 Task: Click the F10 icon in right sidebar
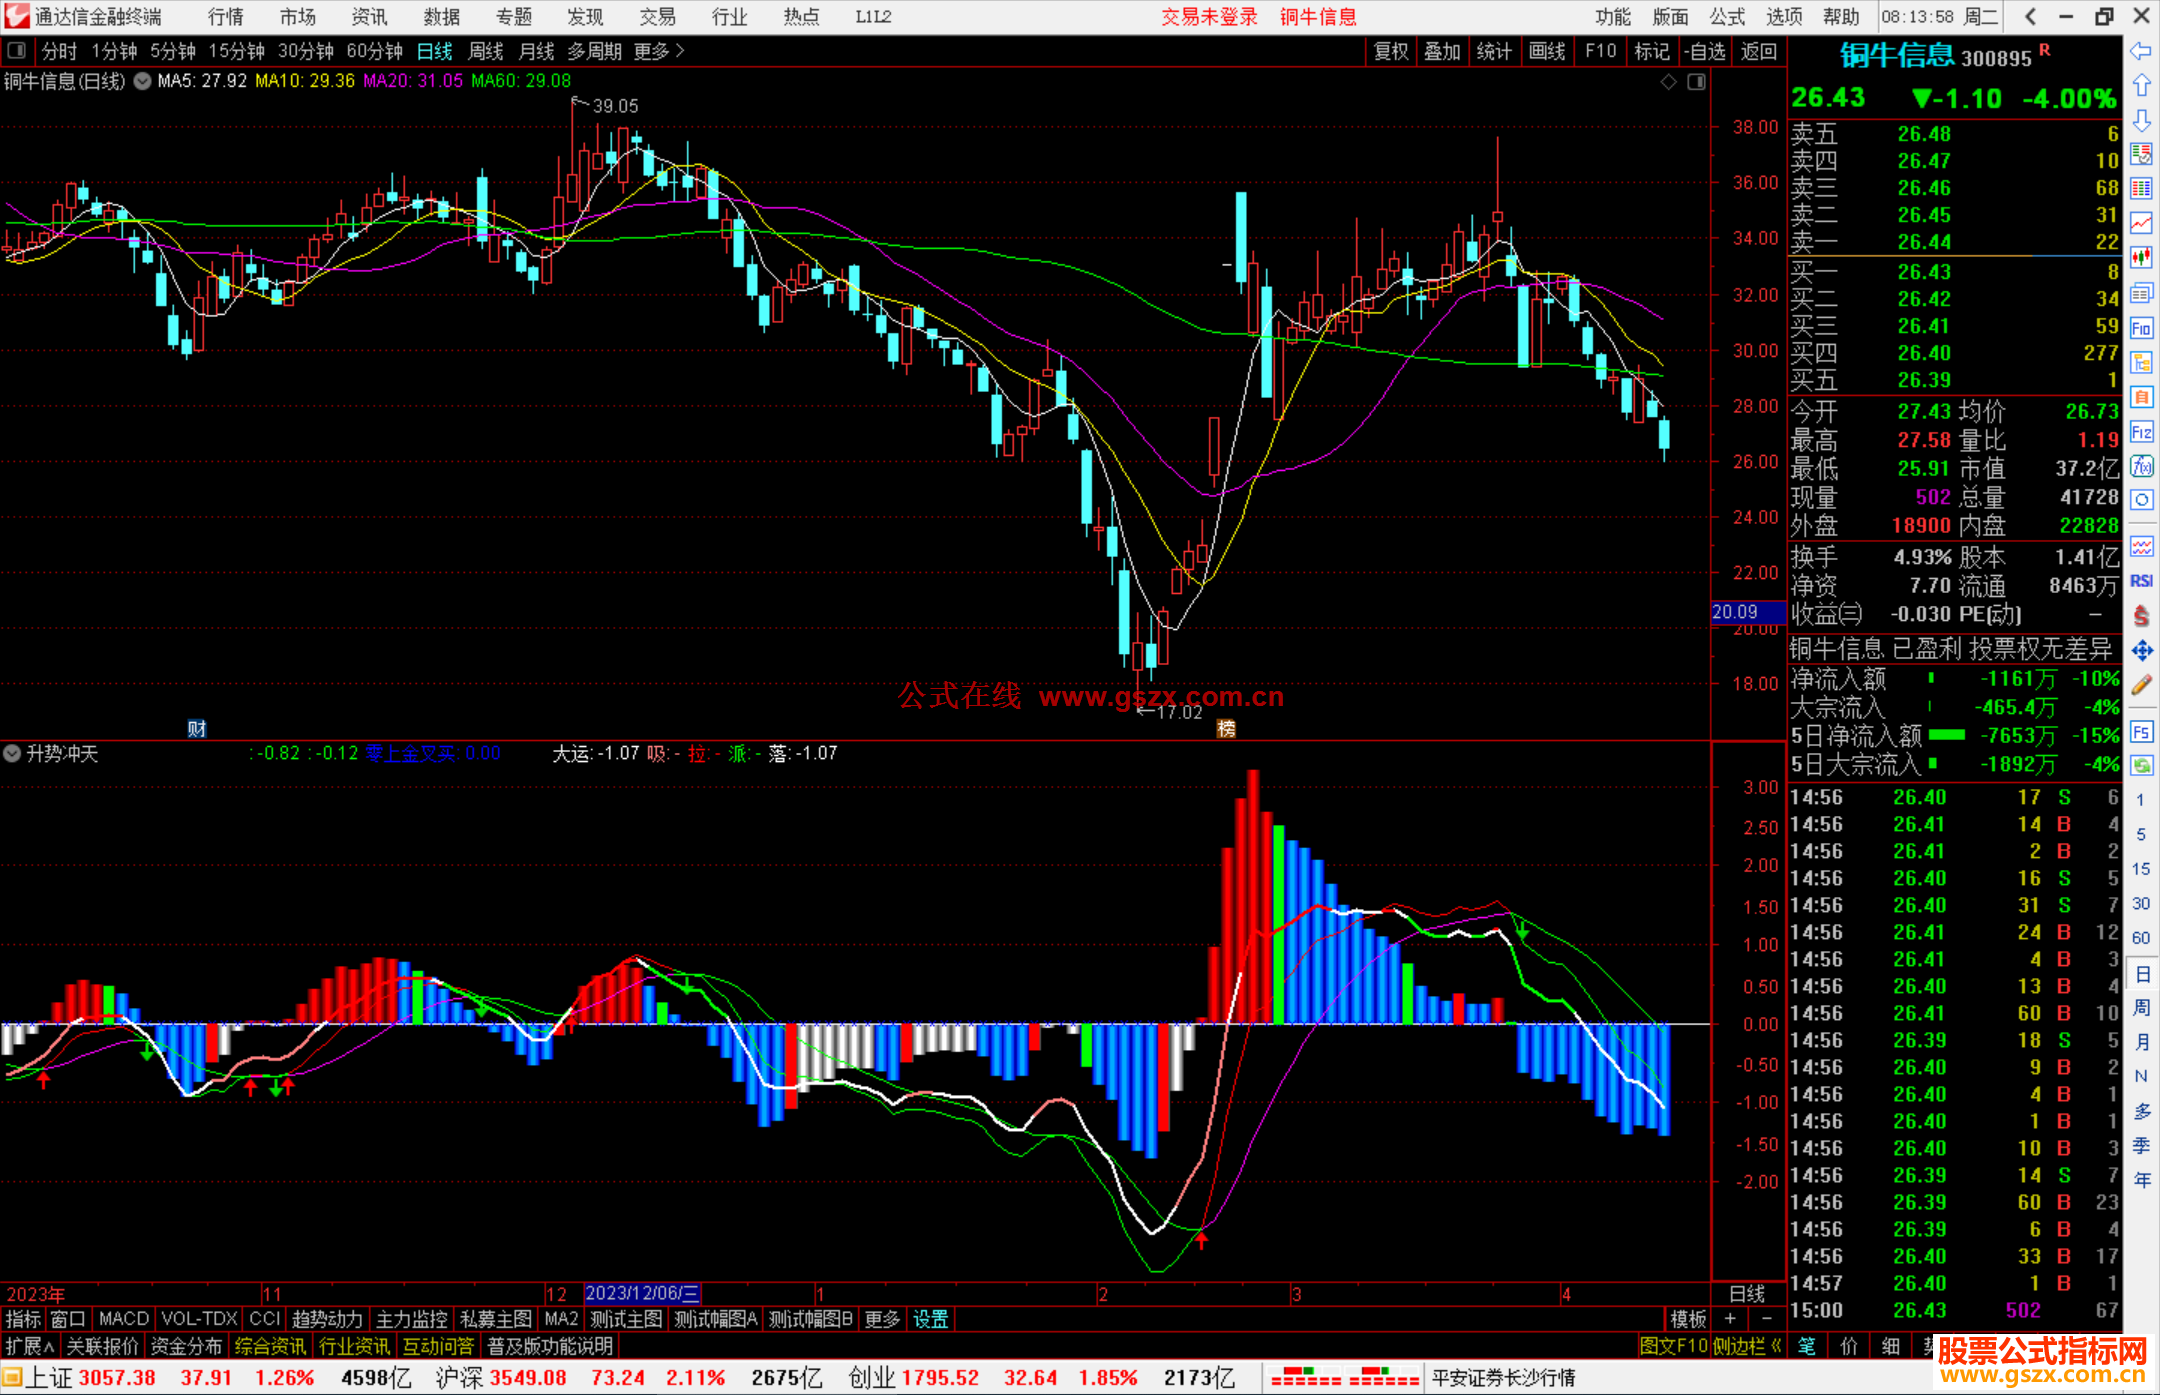point(2141,329)
